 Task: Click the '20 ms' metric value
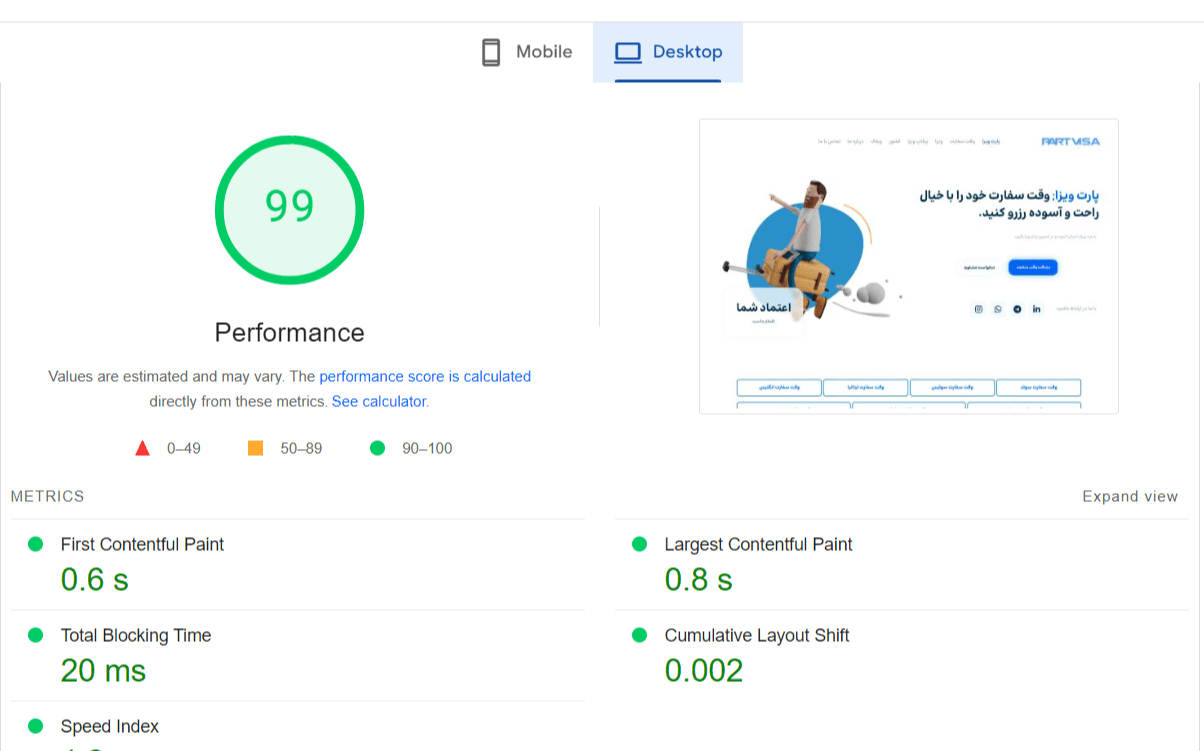tap(104, 671)
